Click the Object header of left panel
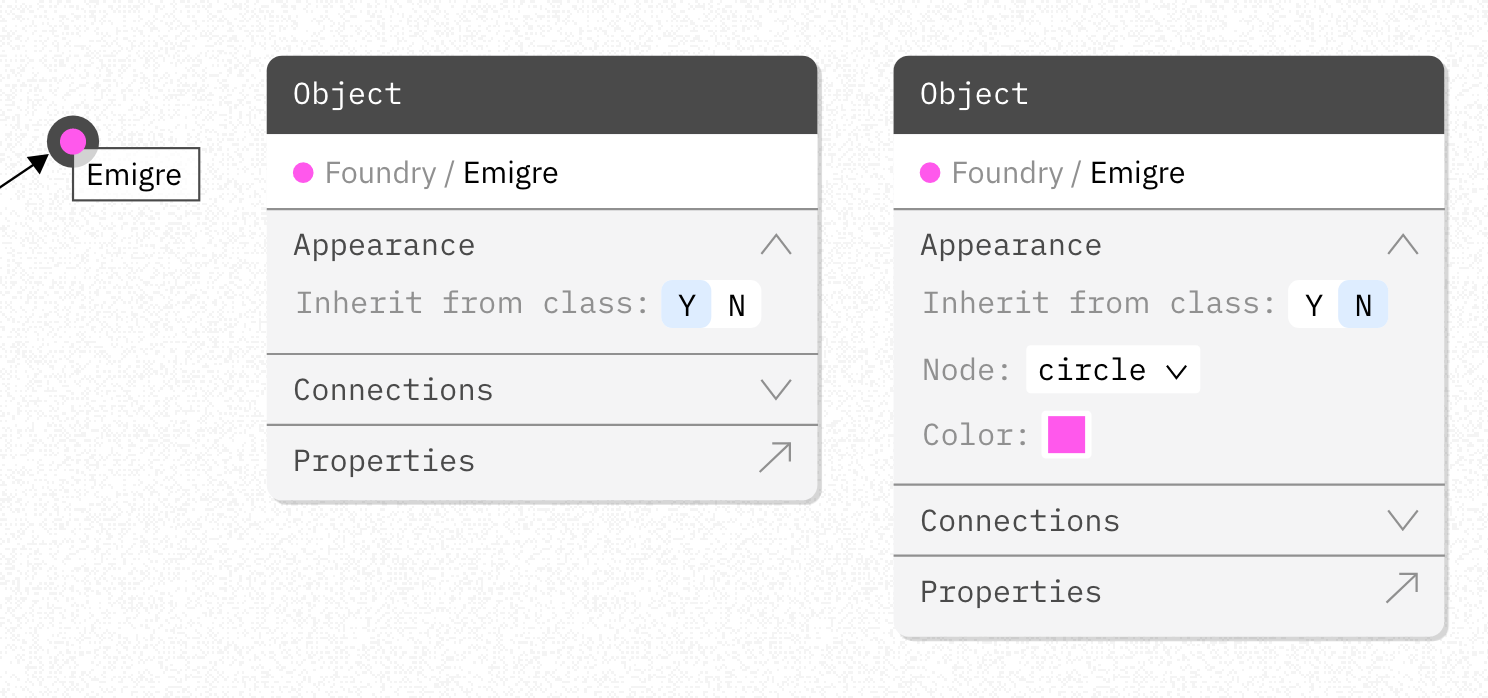Image resolution: width=1488 pixels, height=698 pixels. point(542,95)
